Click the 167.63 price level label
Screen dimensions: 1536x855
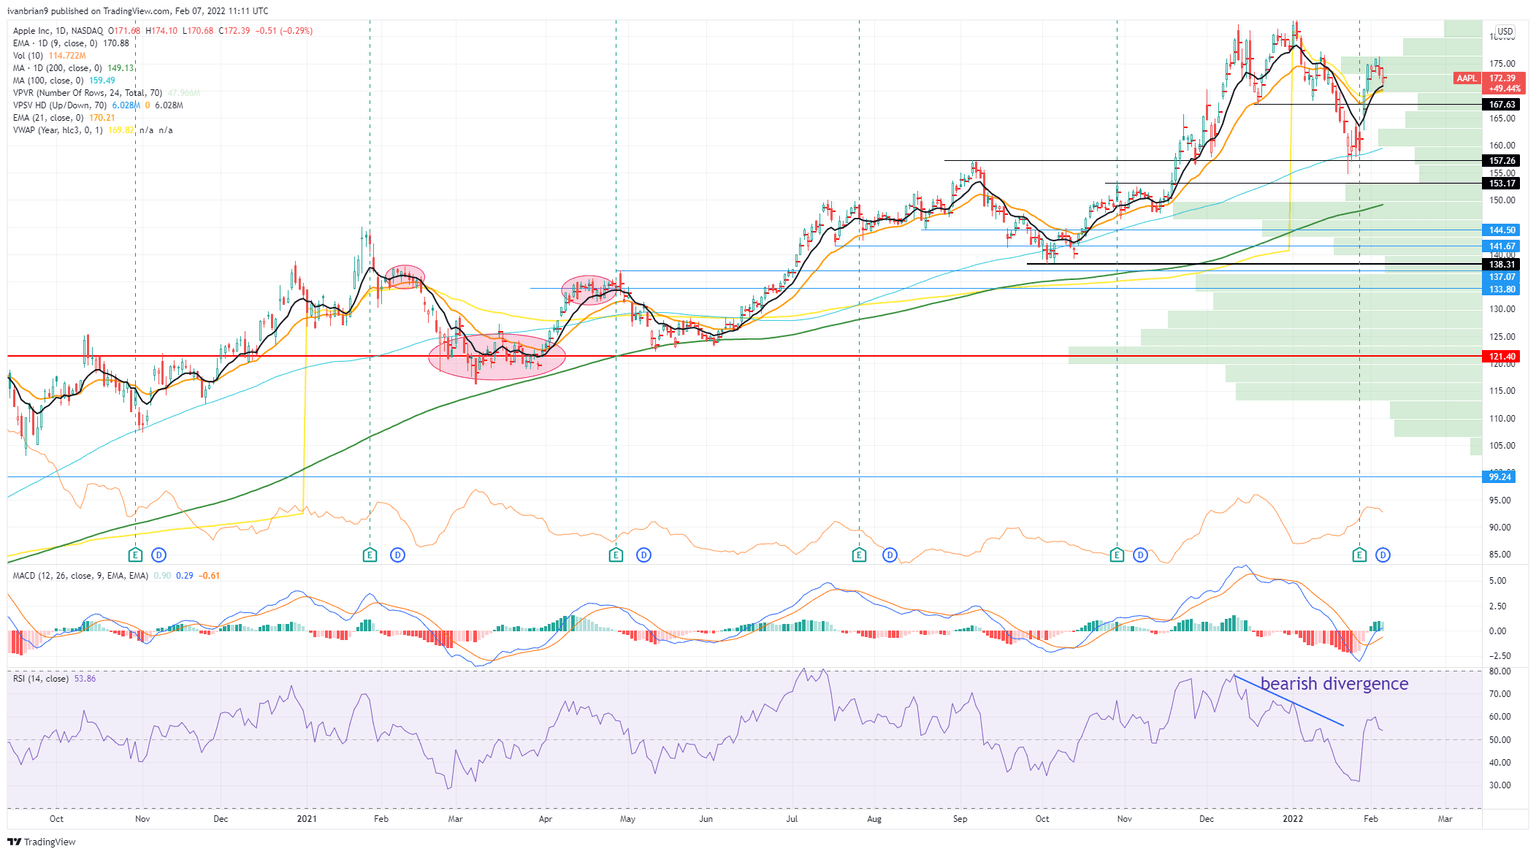point(1502,105)
